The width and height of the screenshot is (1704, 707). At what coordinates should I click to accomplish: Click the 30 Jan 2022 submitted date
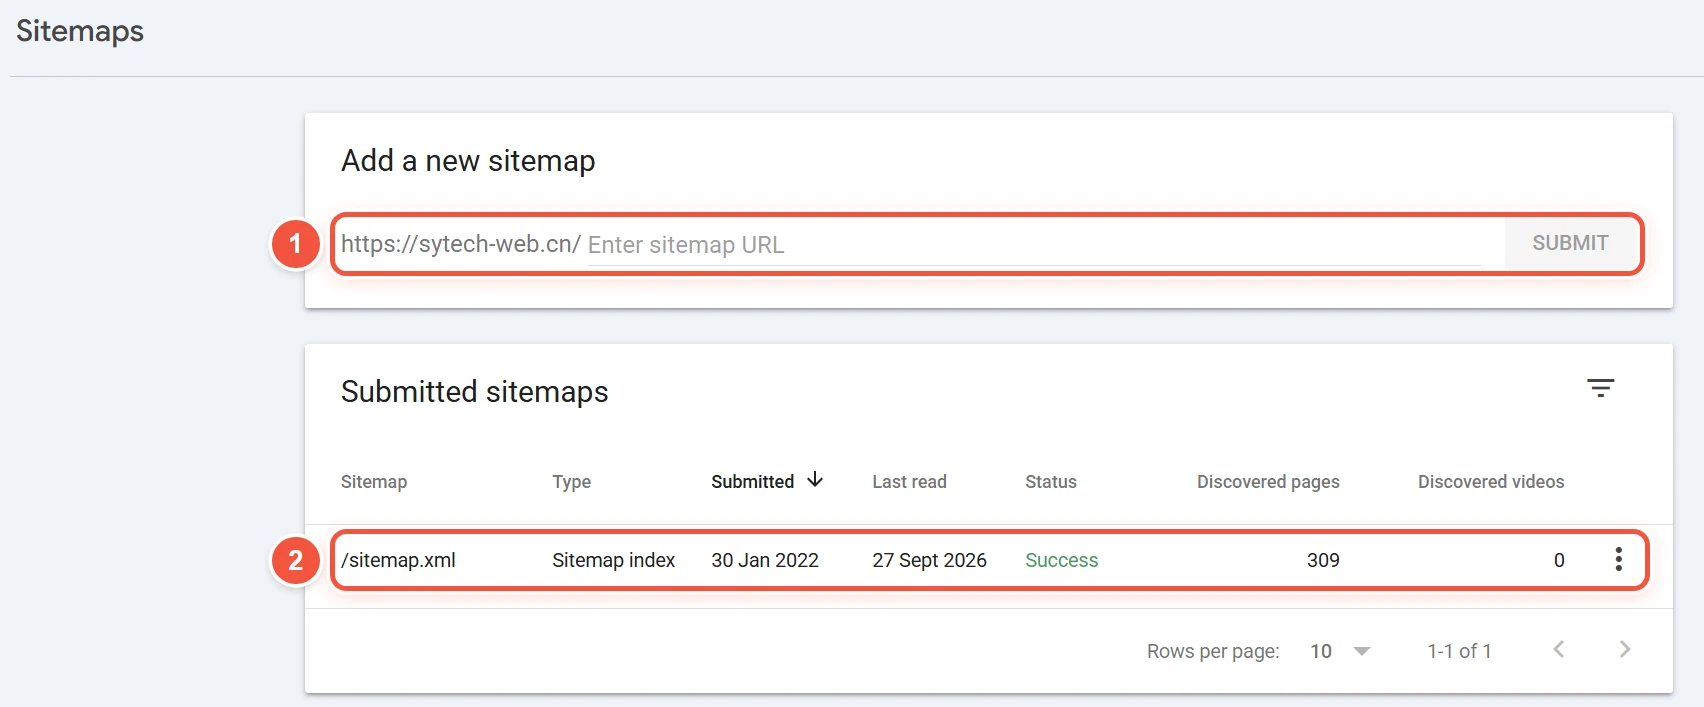click(765, 560)
